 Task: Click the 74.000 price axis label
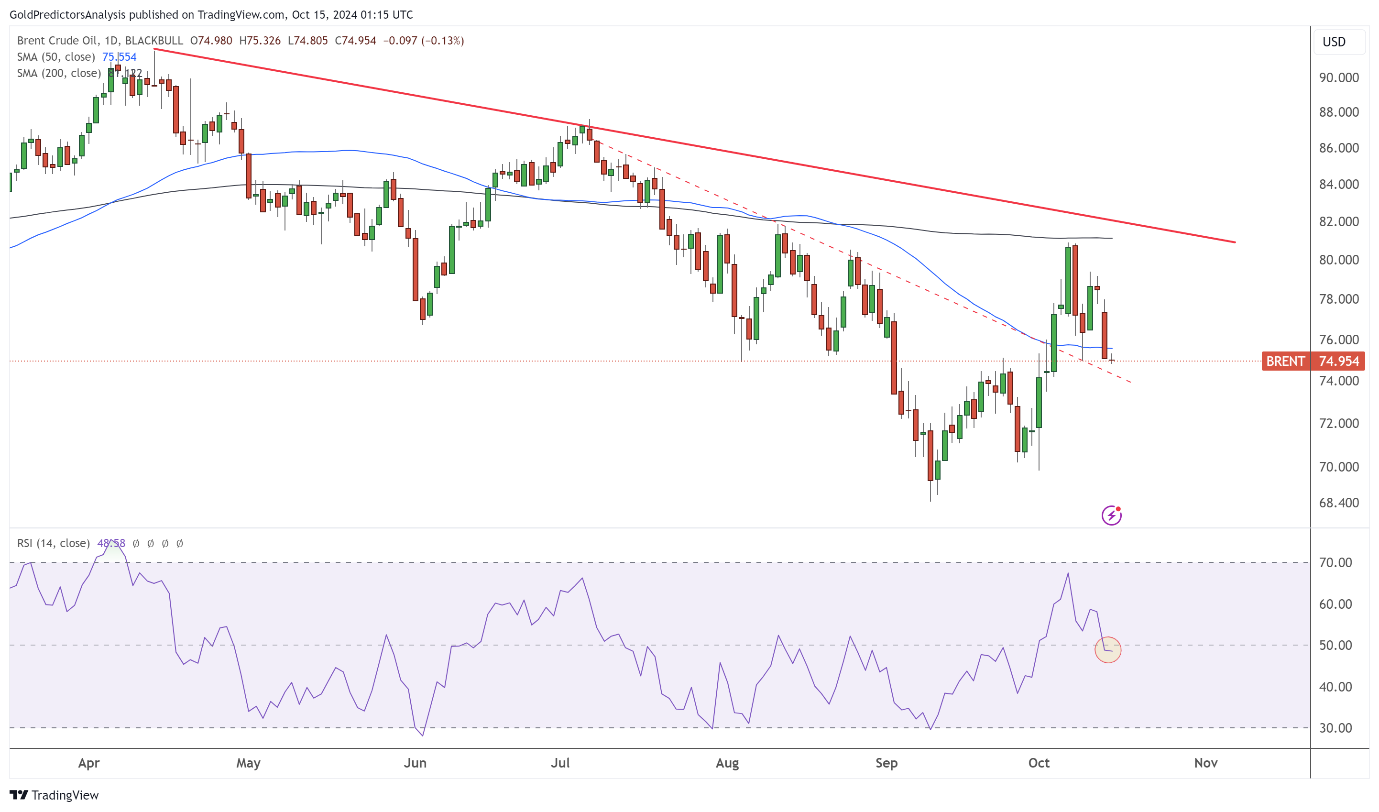pyautogui.click(x=1338, y=381)
